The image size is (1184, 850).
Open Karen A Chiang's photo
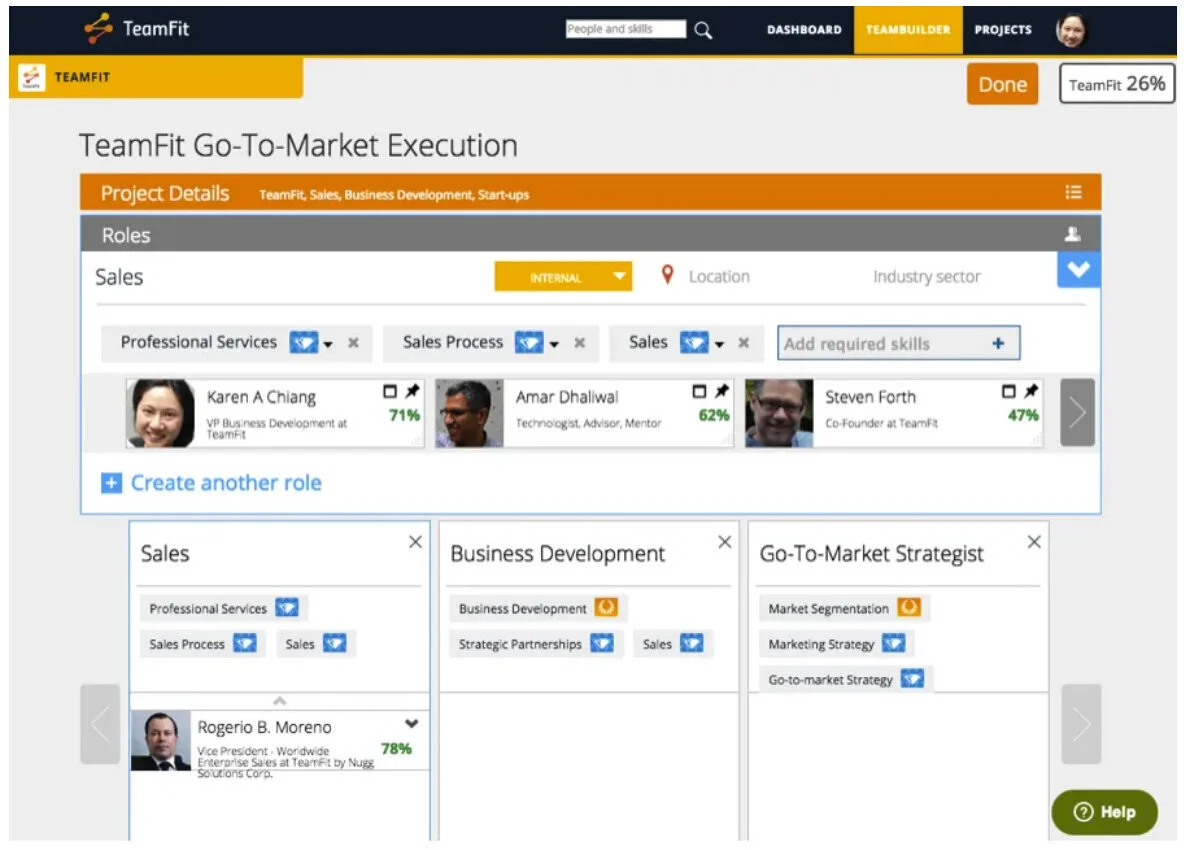(x=160, y=413)
